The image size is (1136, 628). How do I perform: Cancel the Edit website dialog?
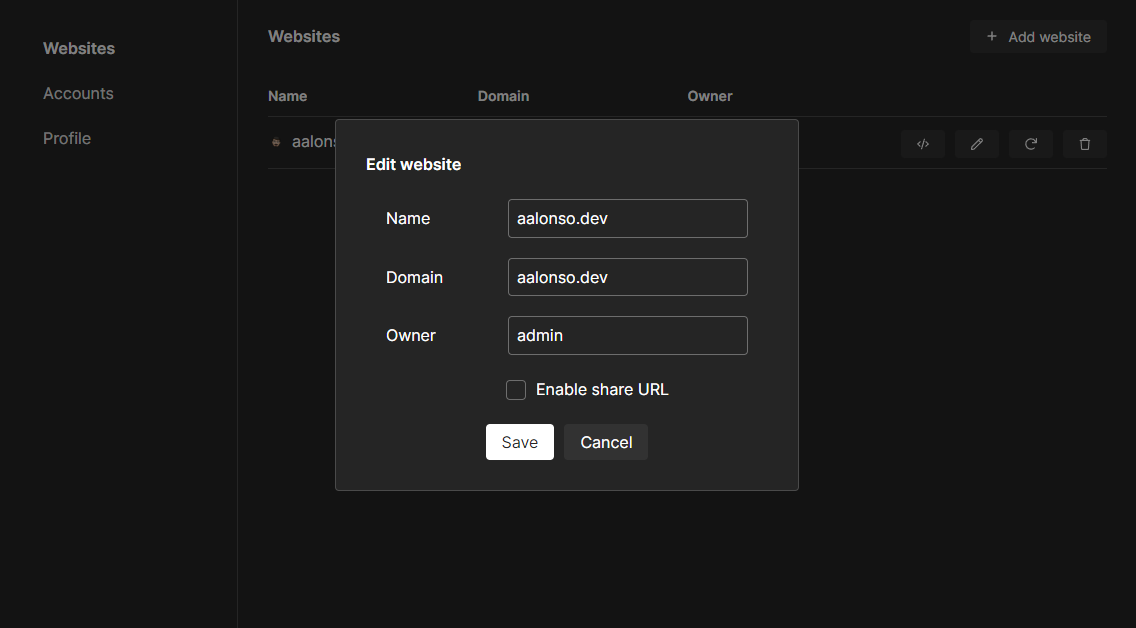click(x=605, y=442)
